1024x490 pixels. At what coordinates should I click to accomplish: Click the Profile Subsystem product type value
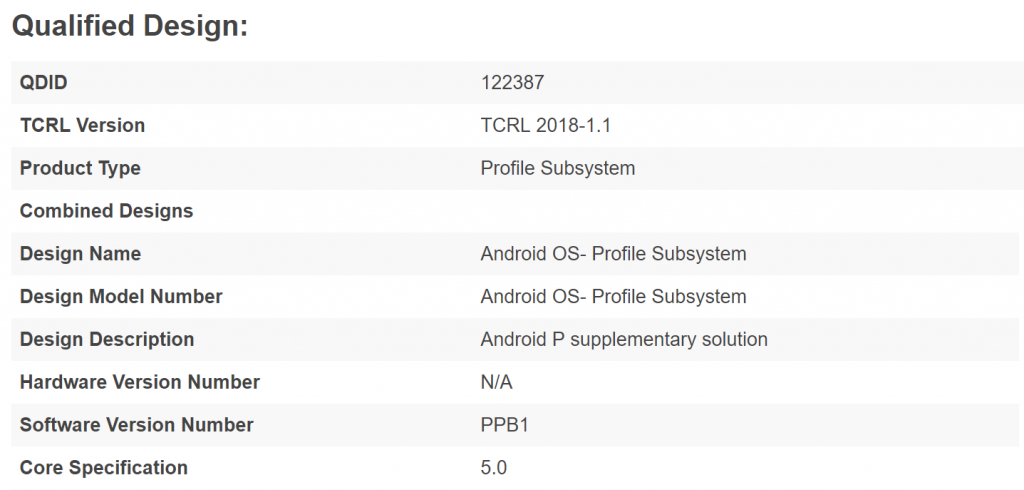click(x=558, y=168)
